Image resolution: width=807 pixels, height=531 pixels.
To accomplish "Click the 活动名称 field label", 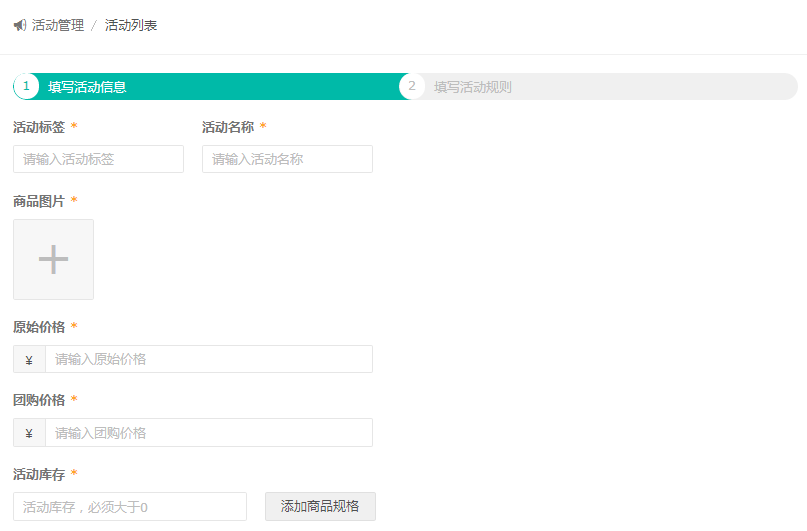I will click(x=228, y=127).
